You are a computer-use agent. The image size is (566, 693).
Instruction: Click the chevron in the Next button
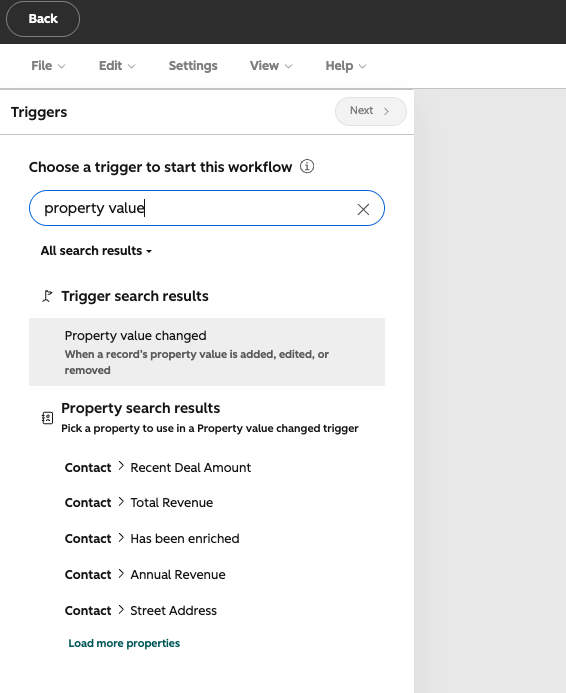[387, 111]
